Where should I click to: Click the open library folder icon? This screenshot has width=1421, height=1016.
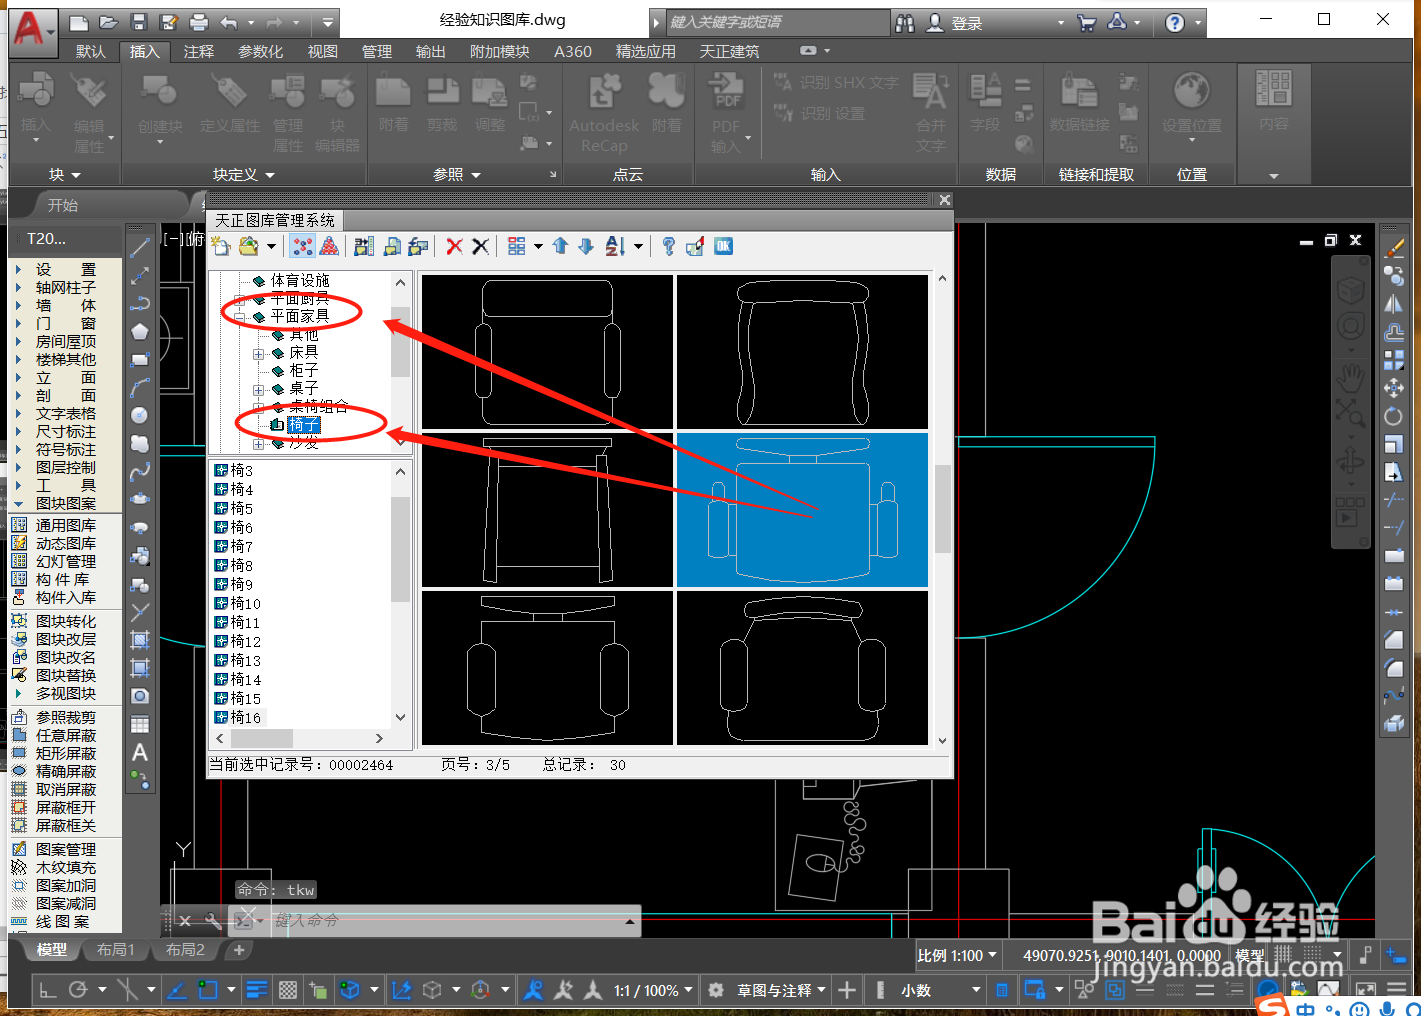click(248, 246)
